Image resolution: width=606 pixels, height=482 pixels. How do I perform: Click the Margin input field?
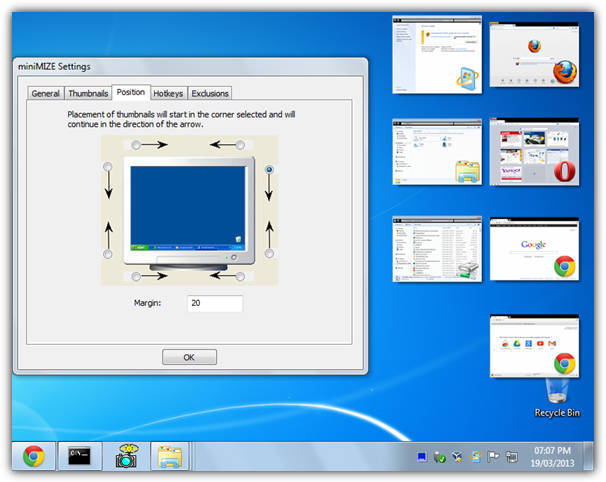tap(215, 303)
